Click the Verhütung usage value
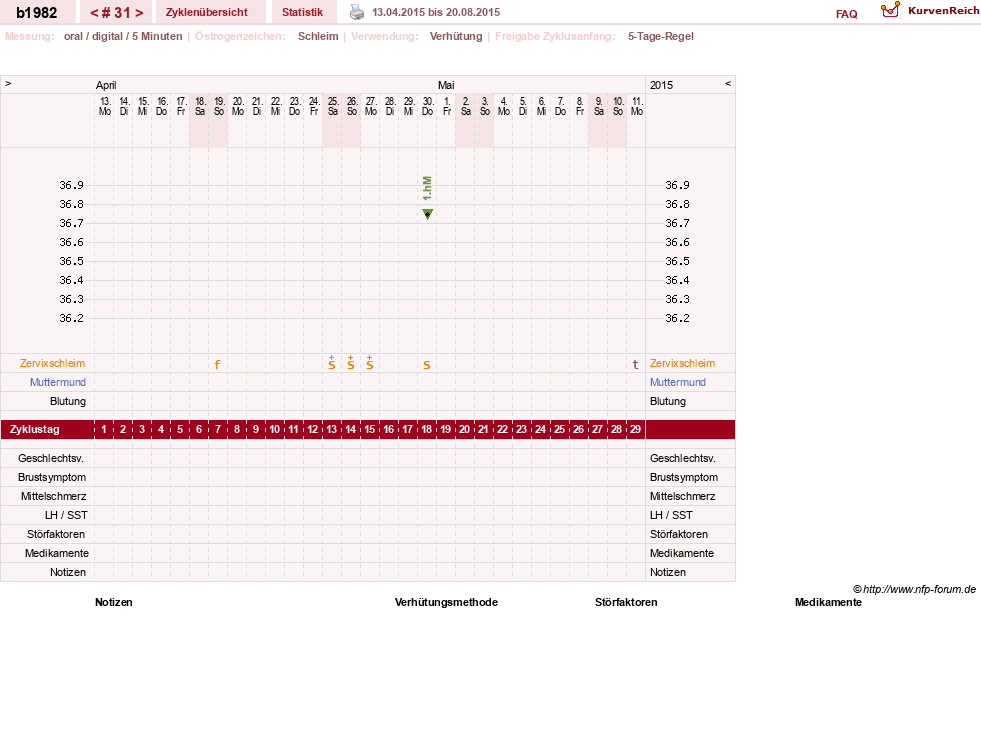Image resolution: width=981 pixels, height=741 pixels. click(456, 36)
